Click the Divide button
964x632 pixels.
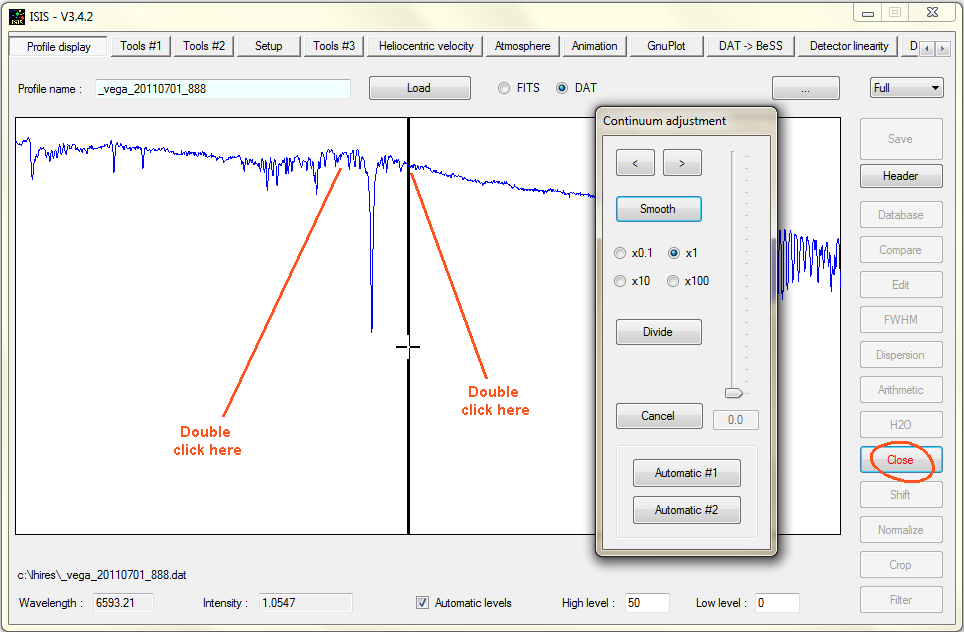(658, 332)
